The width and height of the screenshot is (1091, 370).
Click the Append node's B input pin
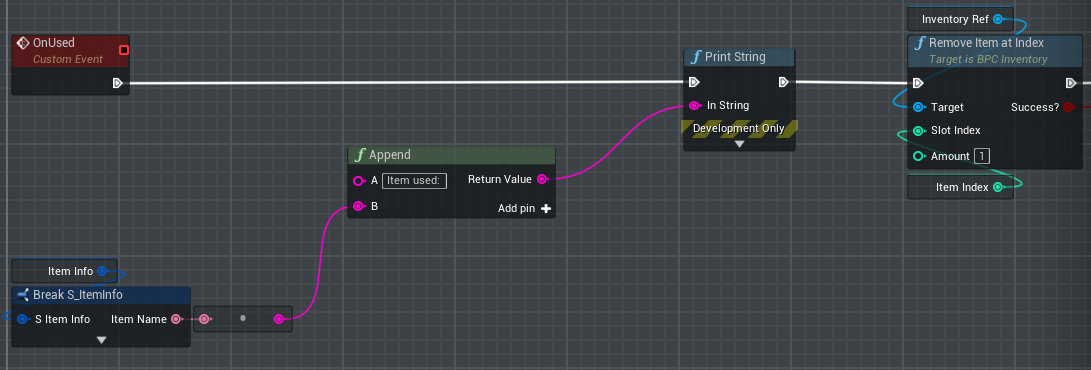pos(358,207)
